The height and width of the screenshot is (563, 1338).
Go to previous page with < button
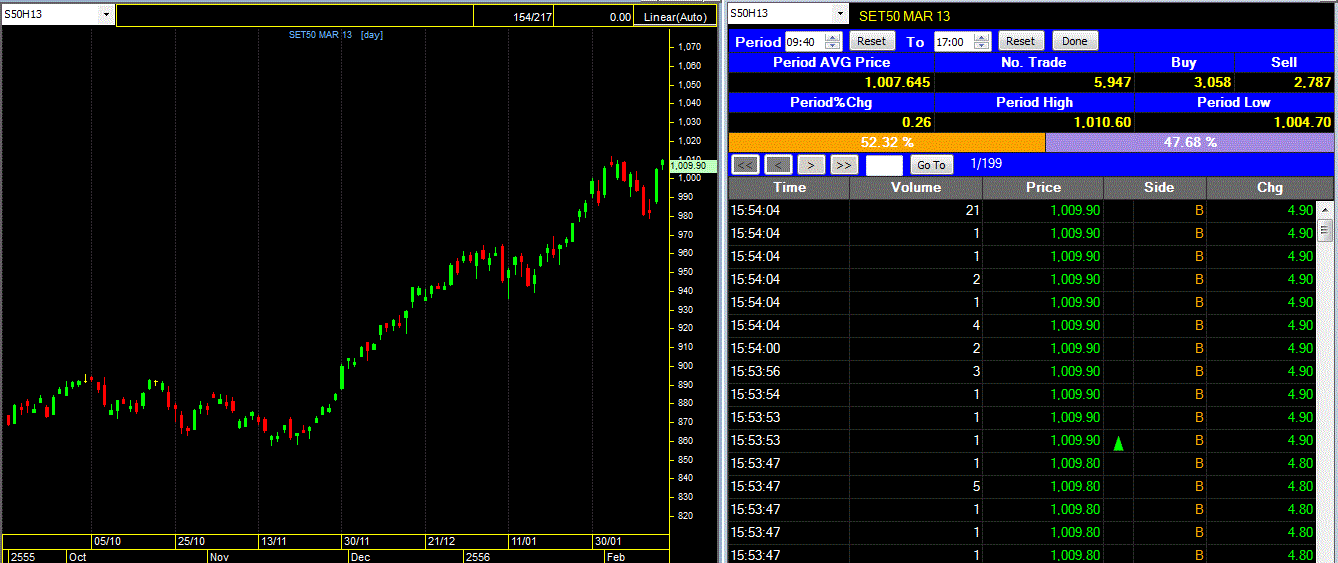[780, 165]
